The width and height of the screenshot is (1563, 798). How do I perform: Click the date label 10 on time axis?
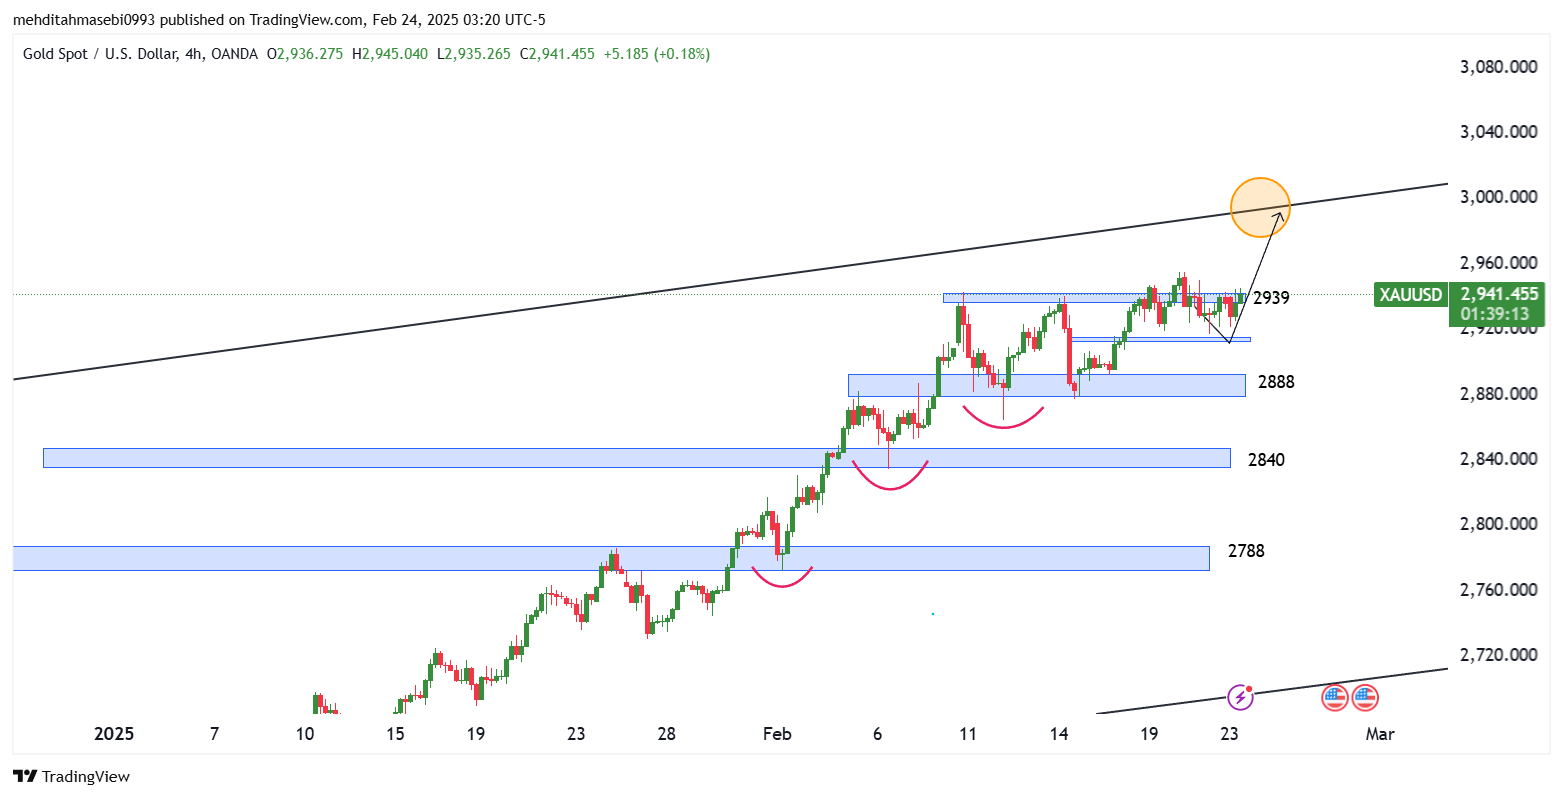pyautogui.click(x=305, y=734)
